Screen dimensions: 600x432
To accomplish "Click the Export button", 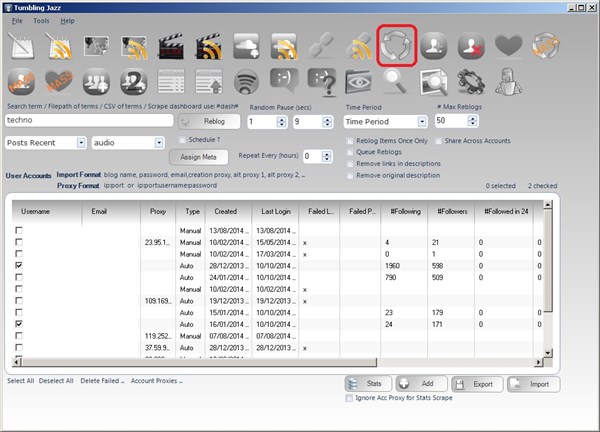I will [x=477, y=384].
